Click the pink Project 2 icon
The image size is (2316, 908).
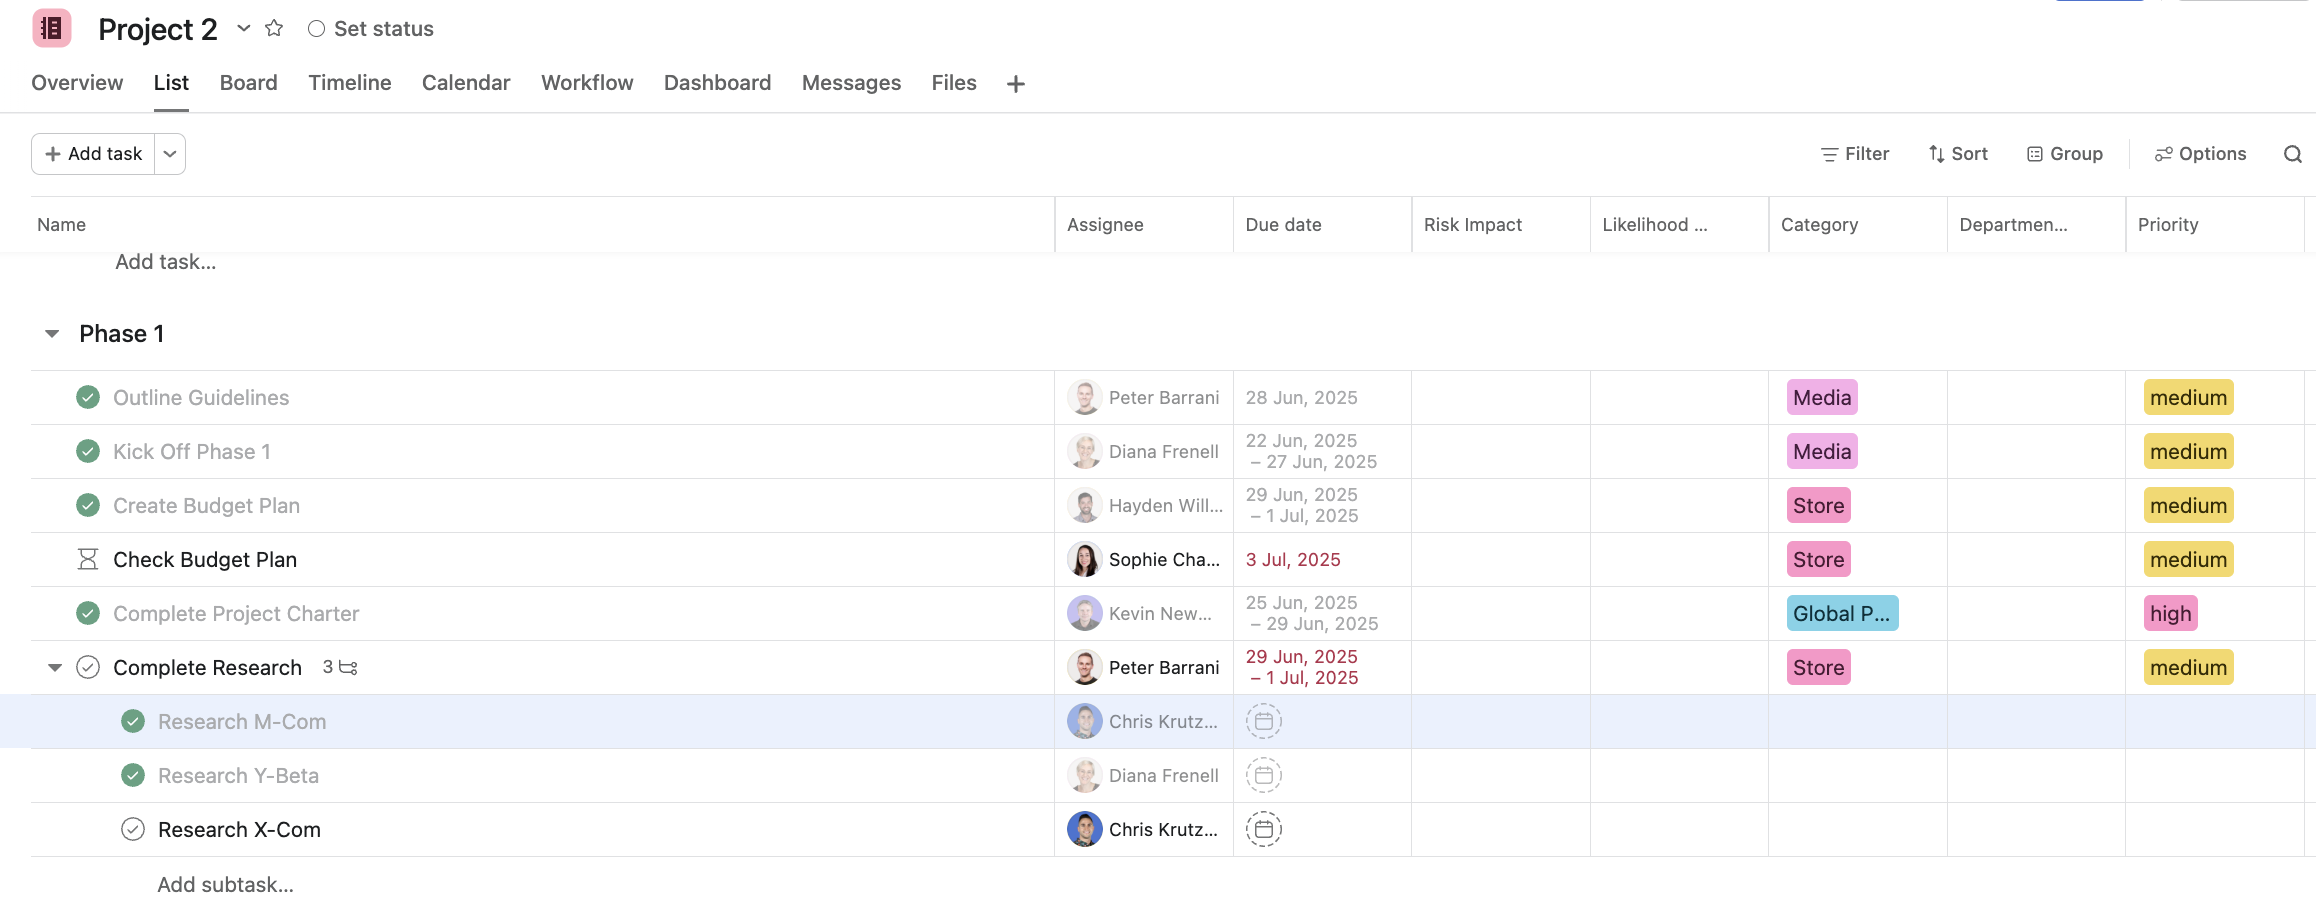(52, 29)
